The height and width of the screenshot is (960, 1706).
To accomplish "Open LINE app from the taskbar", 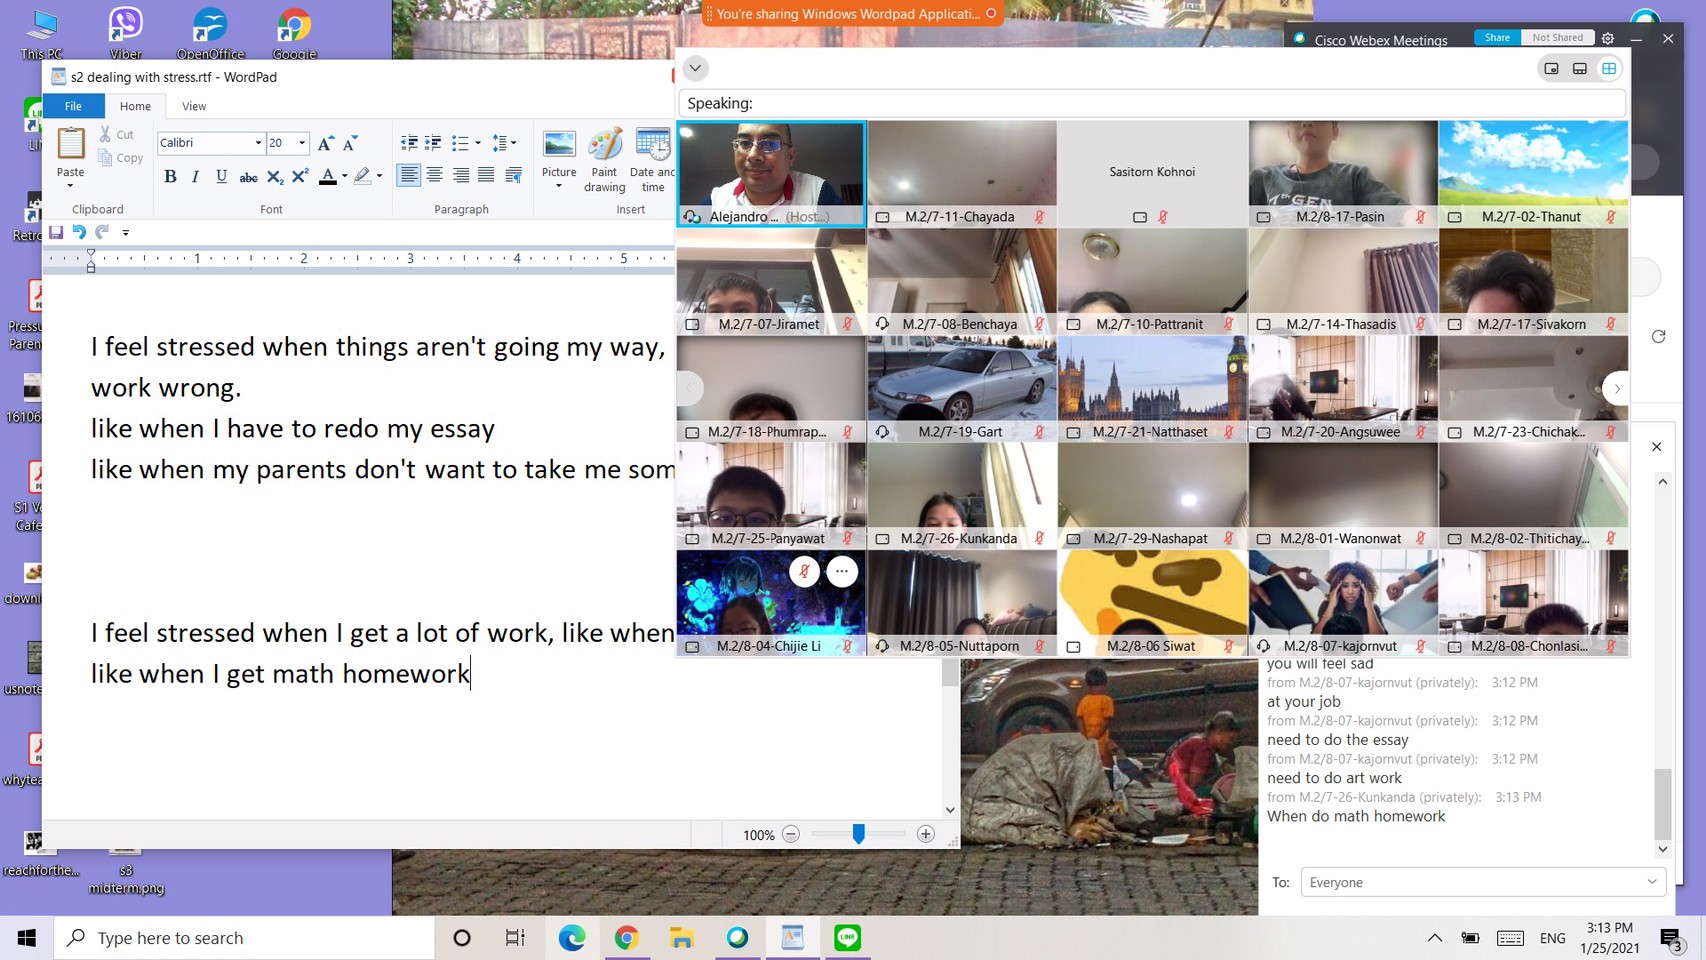I will point(848,938).
